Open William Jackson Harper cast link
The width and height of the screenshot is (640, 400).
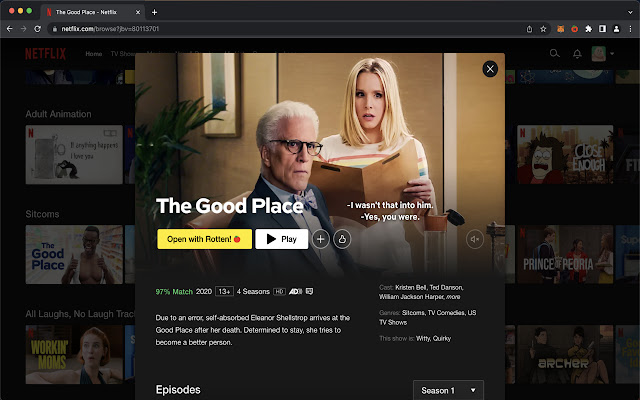pos(411,297)
